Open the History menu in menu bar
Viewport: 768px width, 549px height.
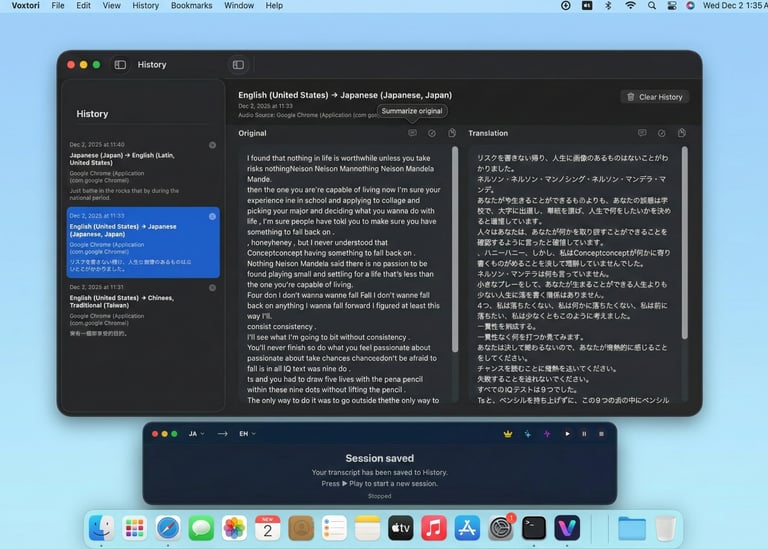point(145,5)
